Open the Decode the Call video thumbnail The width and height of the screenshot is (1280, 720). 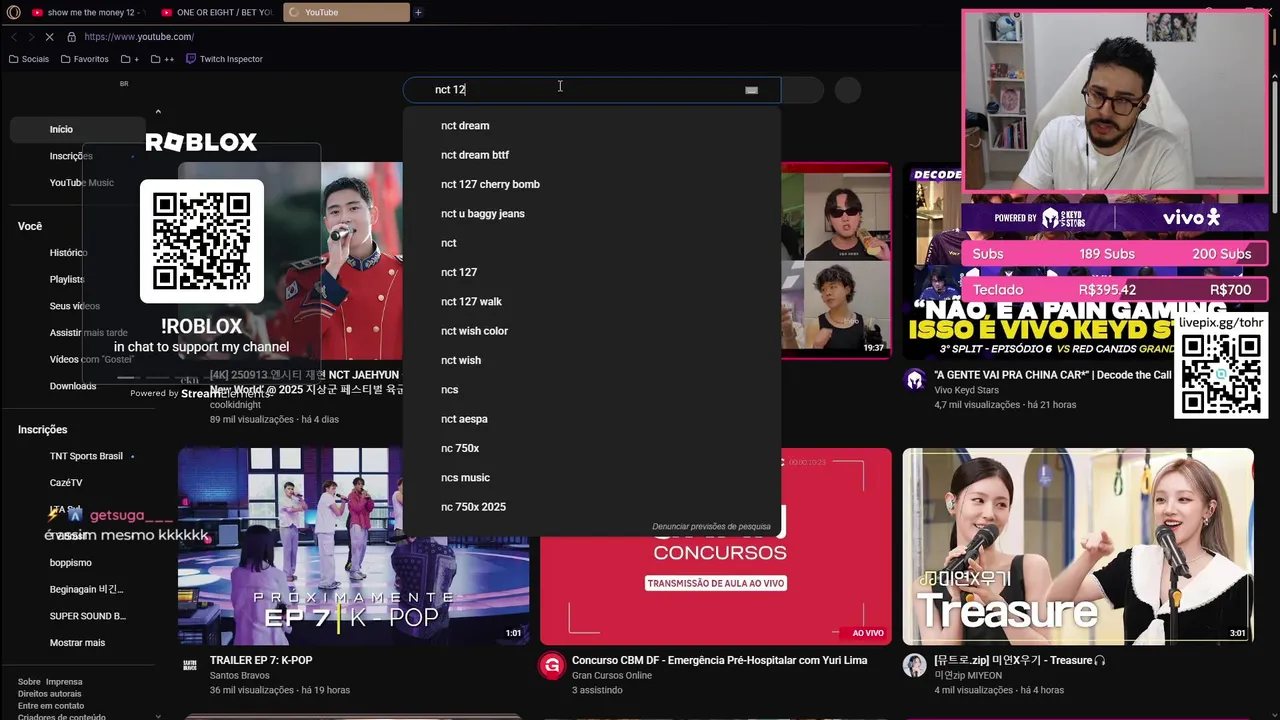1078,261
